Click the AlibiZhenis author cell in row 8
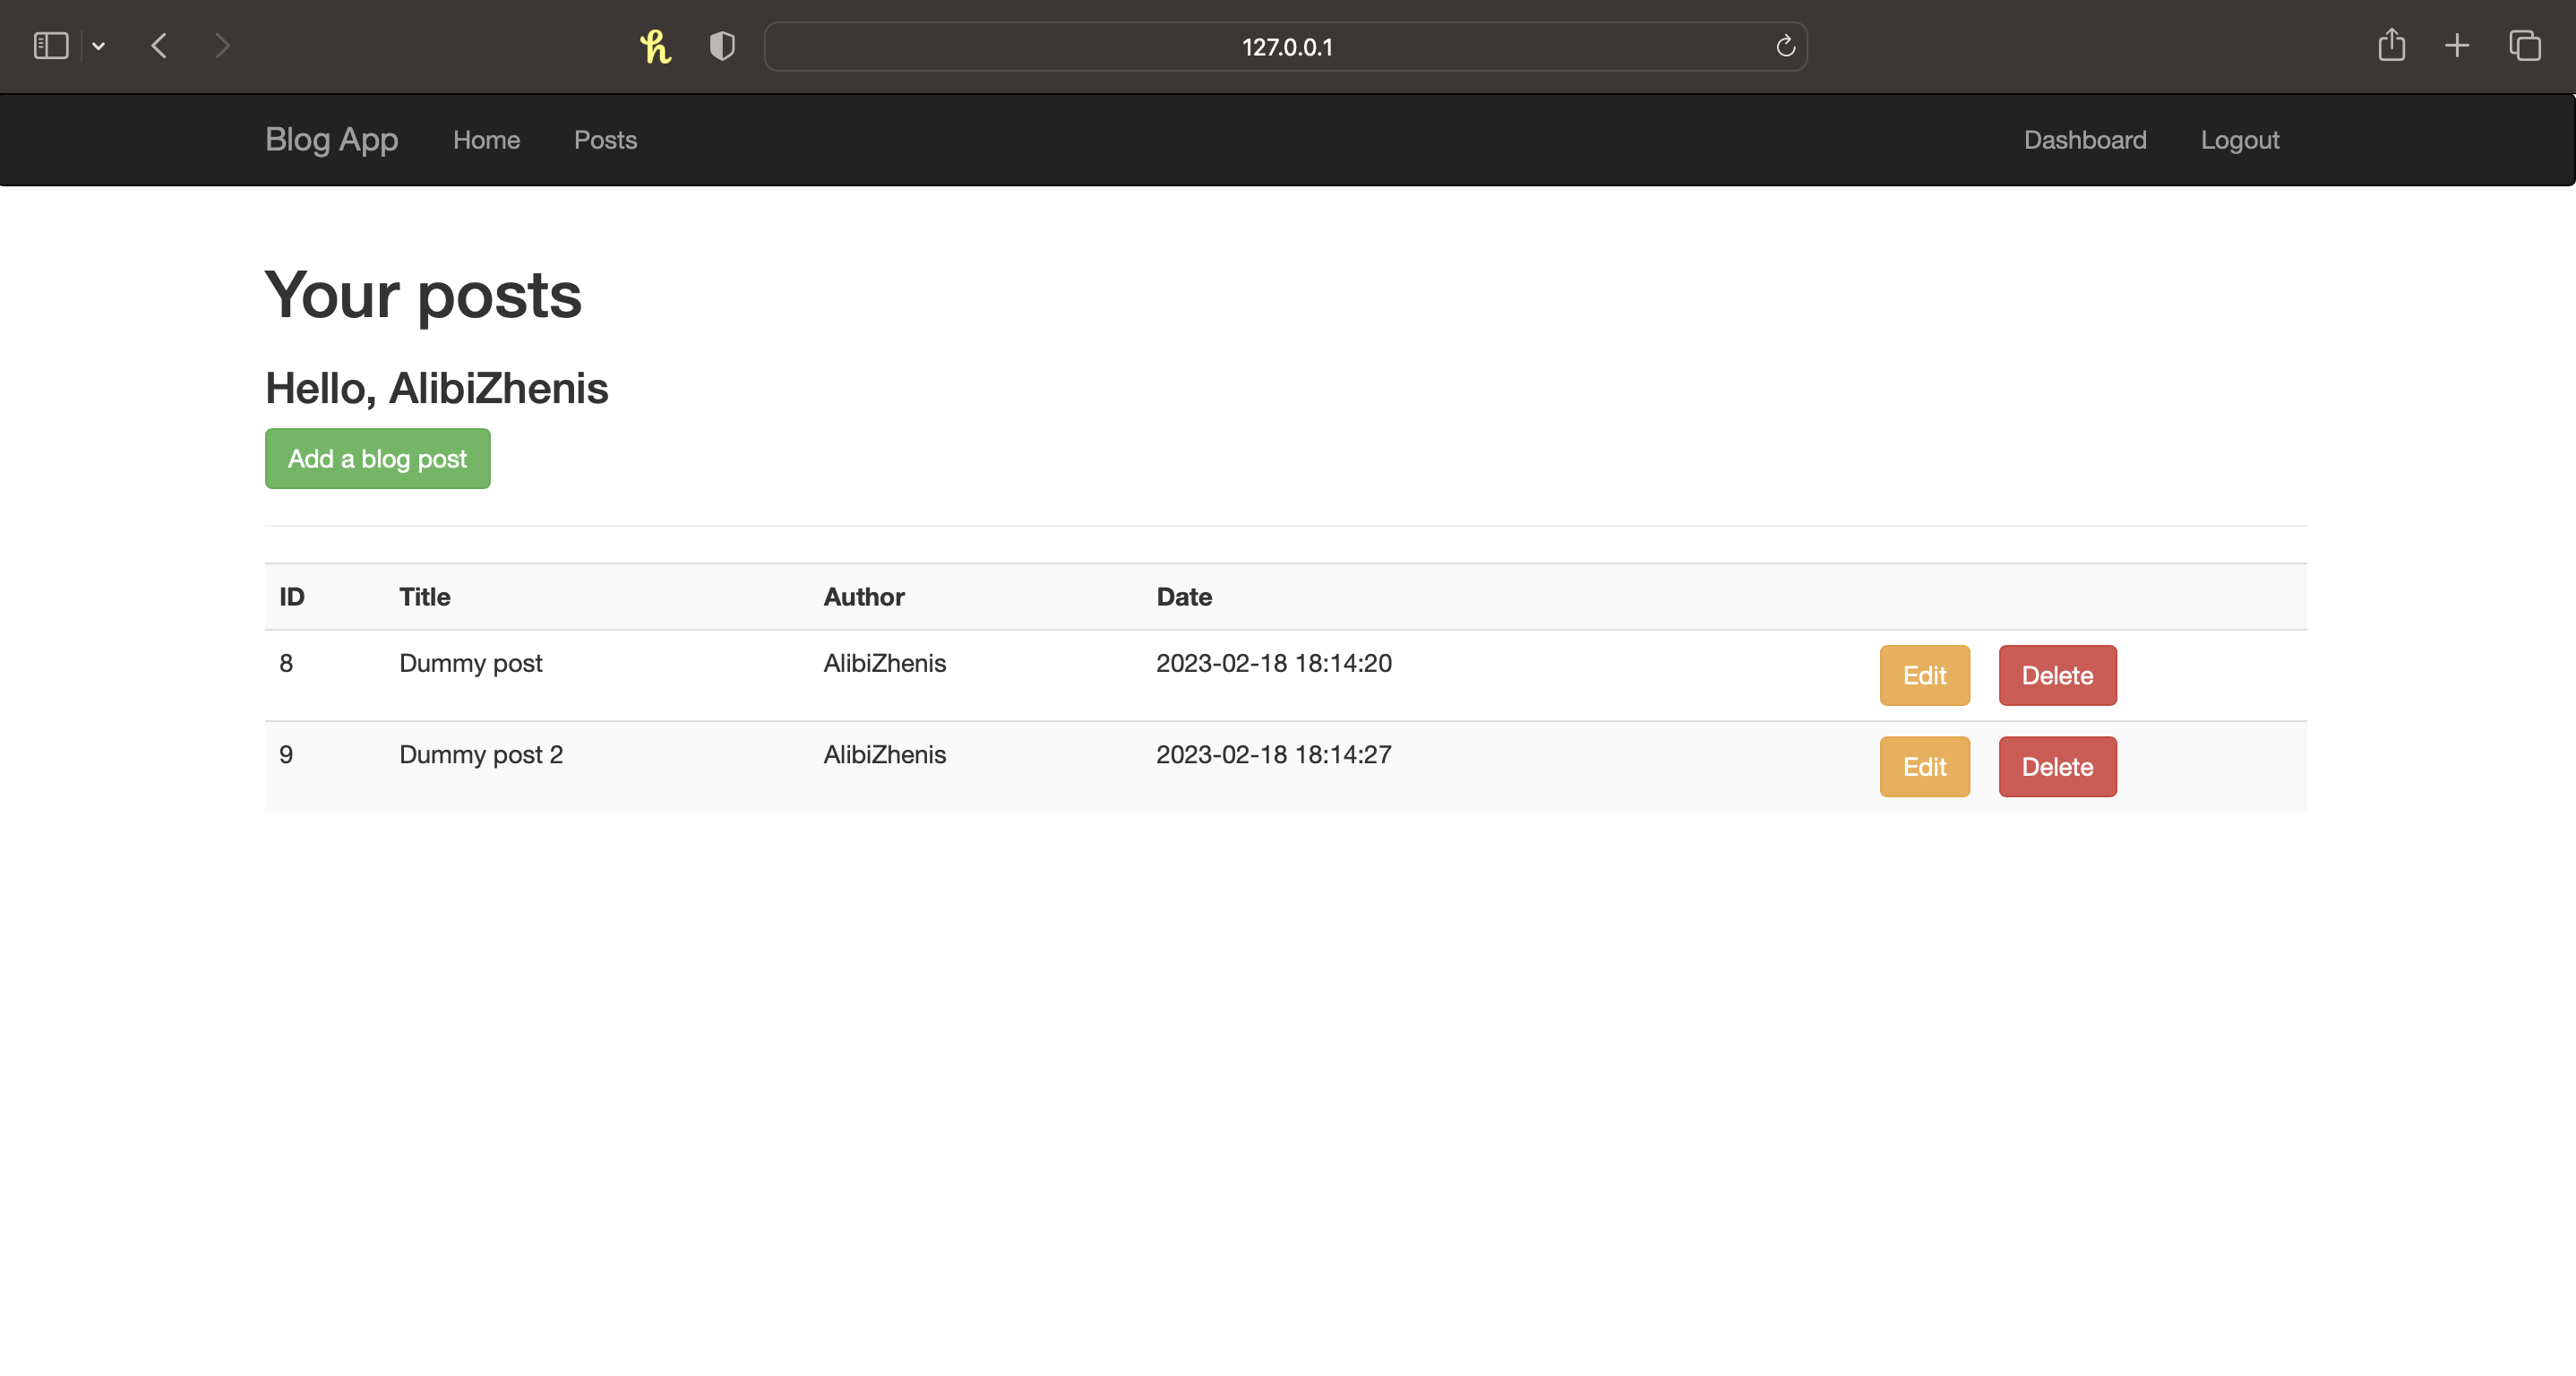The width and height of the screenshot is (2576, 1376). (885, 663)
